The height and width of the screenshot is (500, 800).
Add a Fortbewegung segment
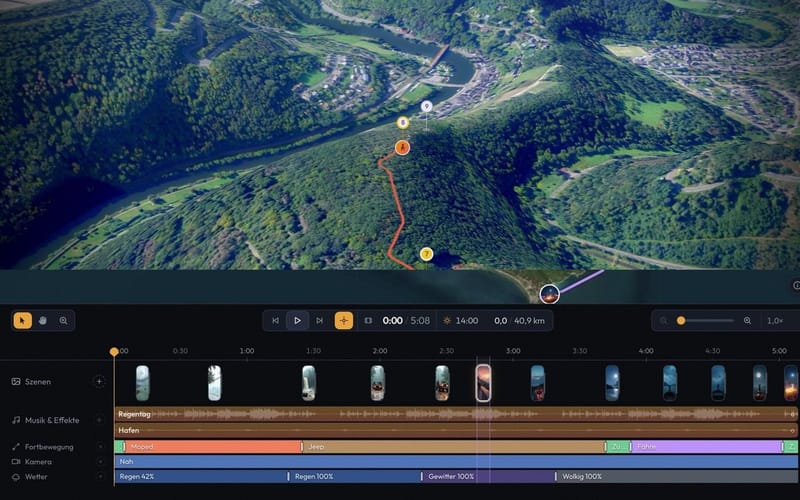click(100, 447)
